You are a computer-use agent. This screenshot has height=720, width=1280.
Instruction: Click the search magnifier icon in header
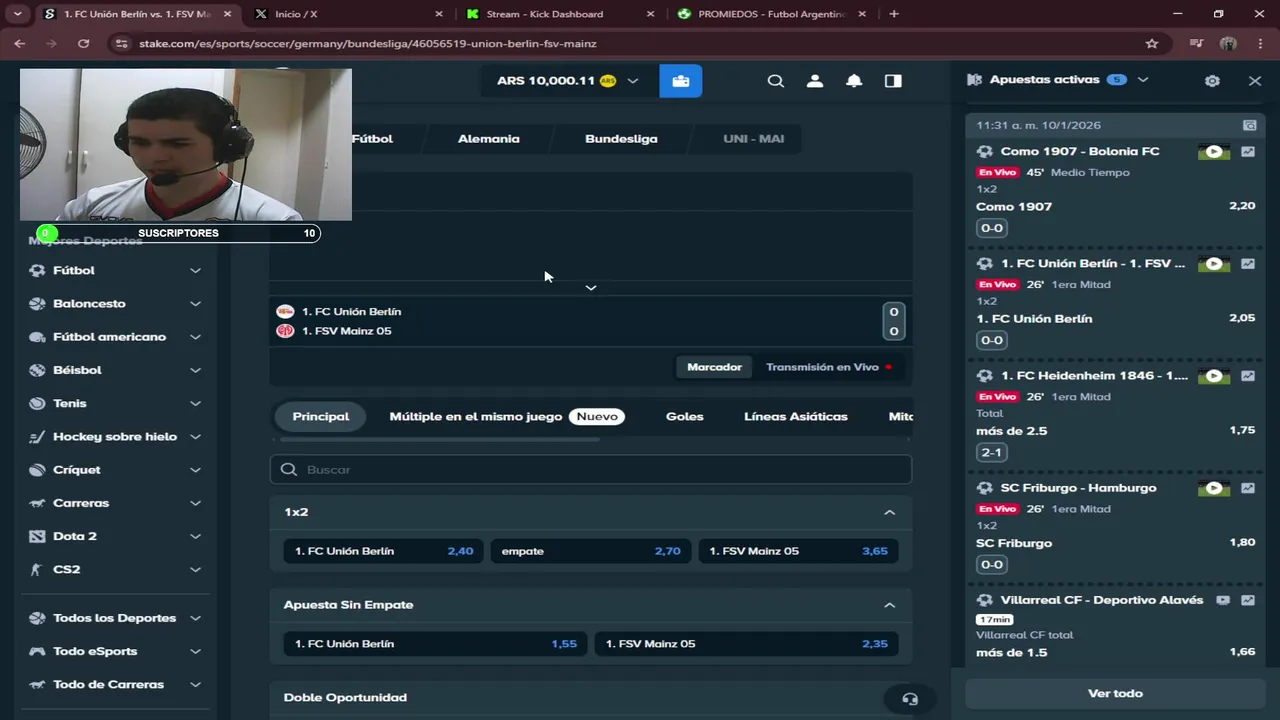coord(776,81)
